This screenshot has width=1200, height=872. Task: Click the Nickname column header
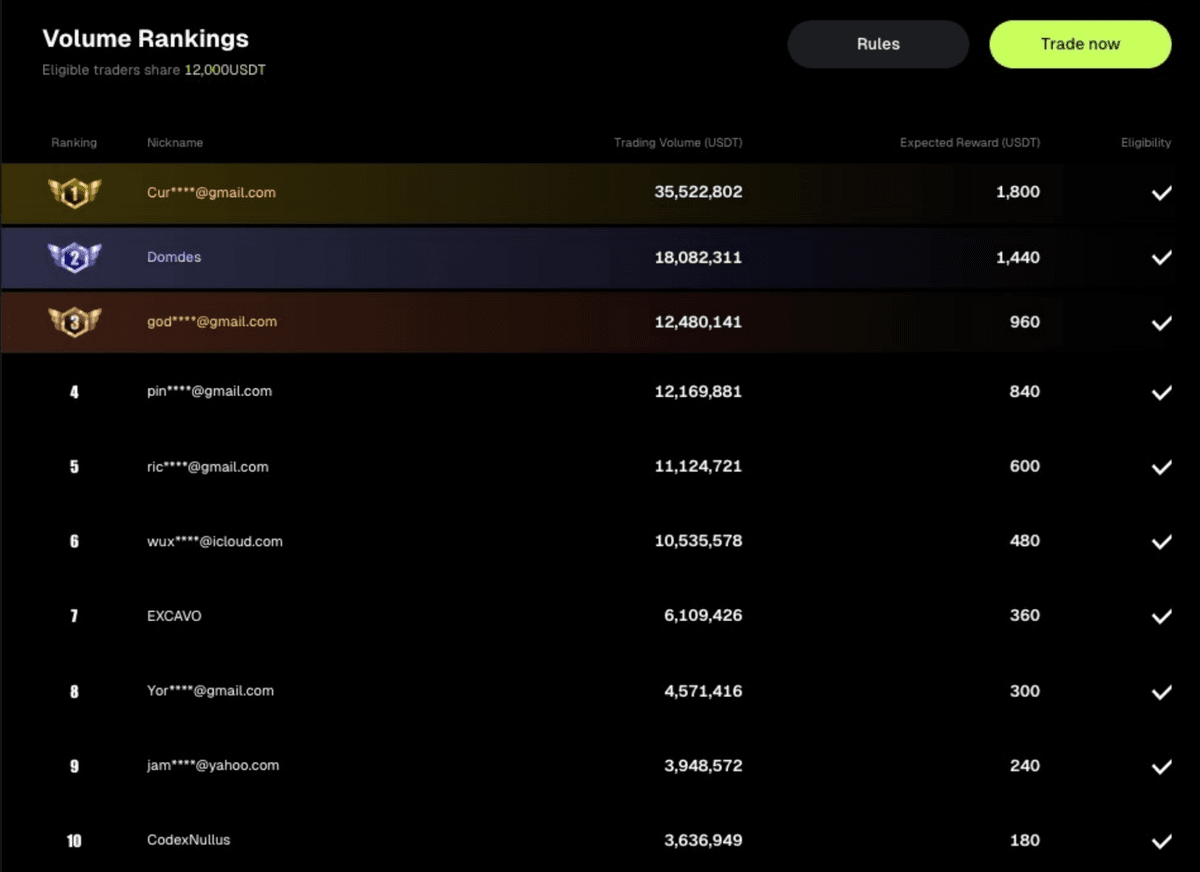click(x=175, y=143)
